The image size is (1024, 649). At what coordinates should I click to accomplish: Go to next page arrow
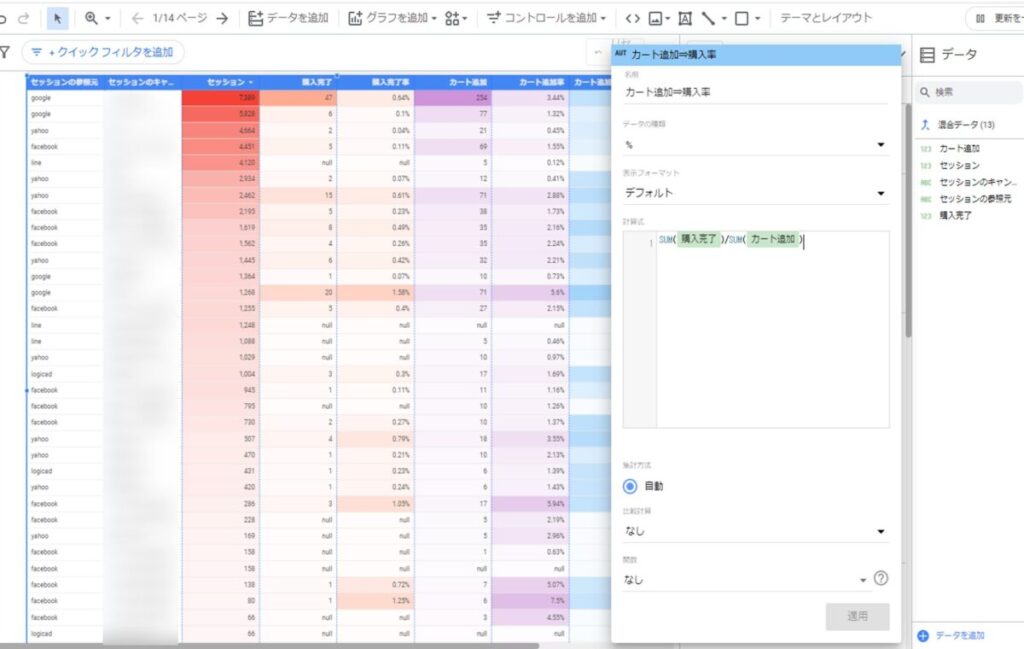pyautogui.click(x=222, y=18)
